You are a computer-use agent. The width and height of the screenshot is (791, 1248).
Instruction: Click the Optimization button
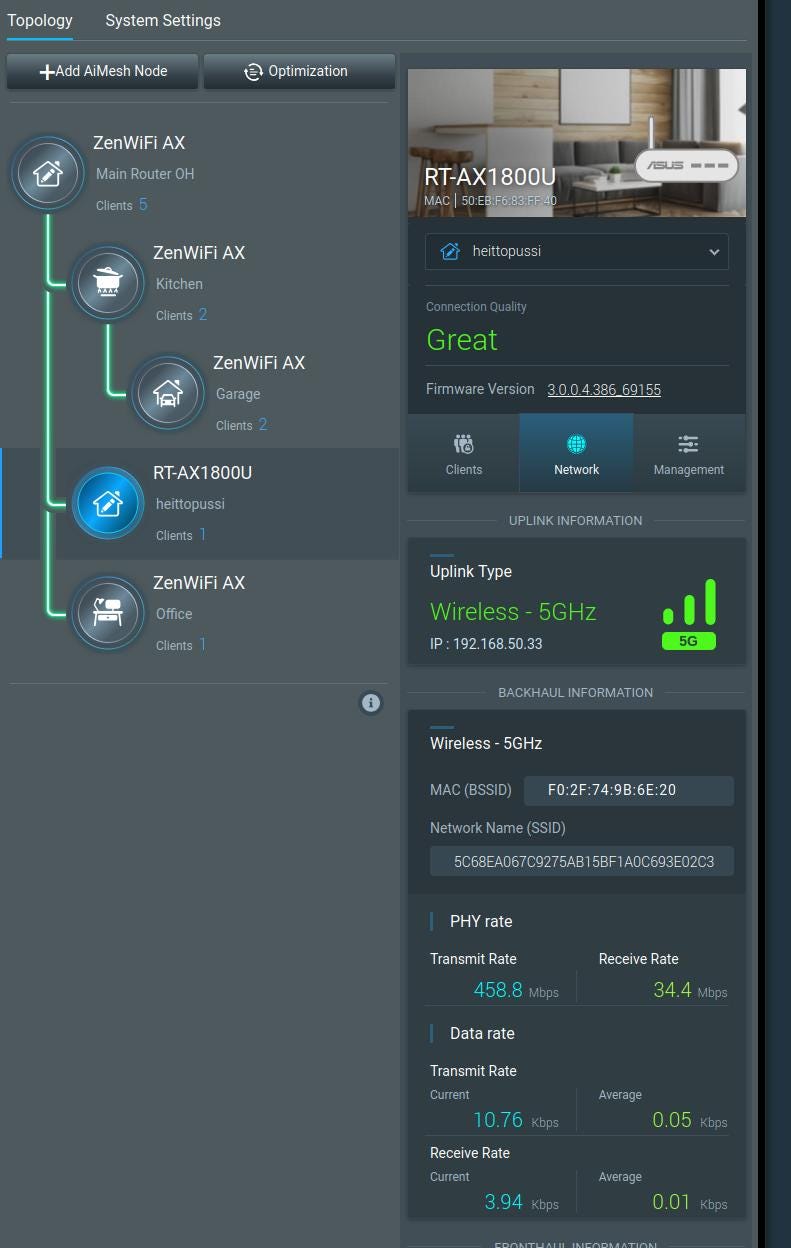point(300,72)
